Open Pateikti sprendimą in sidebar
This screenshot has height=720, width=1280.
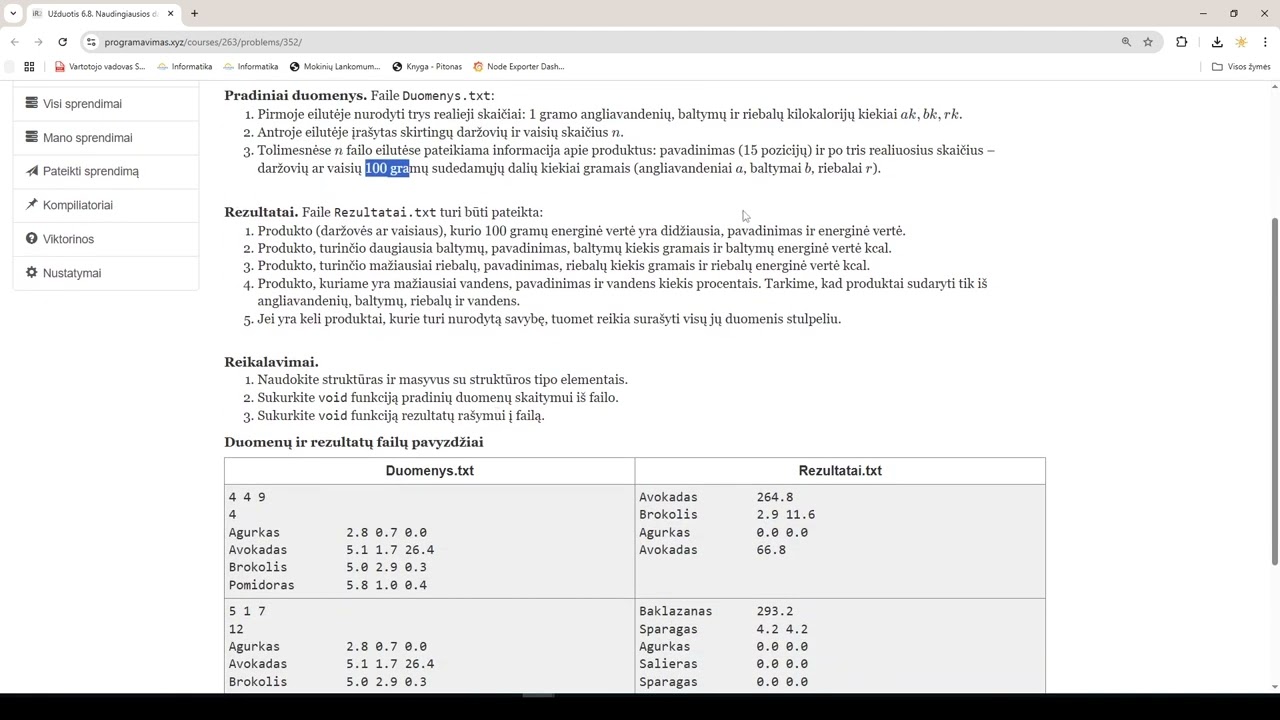tap(105, 171)
